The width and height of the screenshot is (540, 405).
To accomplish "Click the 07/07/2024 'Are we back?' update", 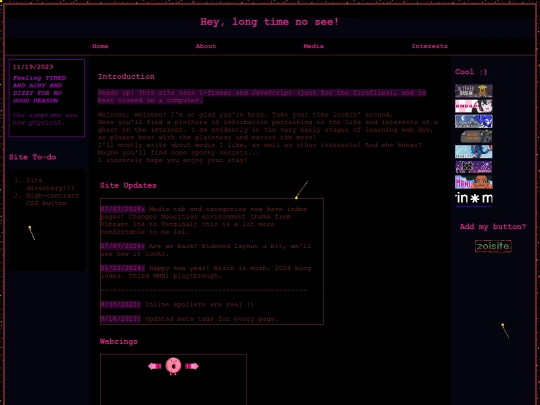I will coord(206,250).
